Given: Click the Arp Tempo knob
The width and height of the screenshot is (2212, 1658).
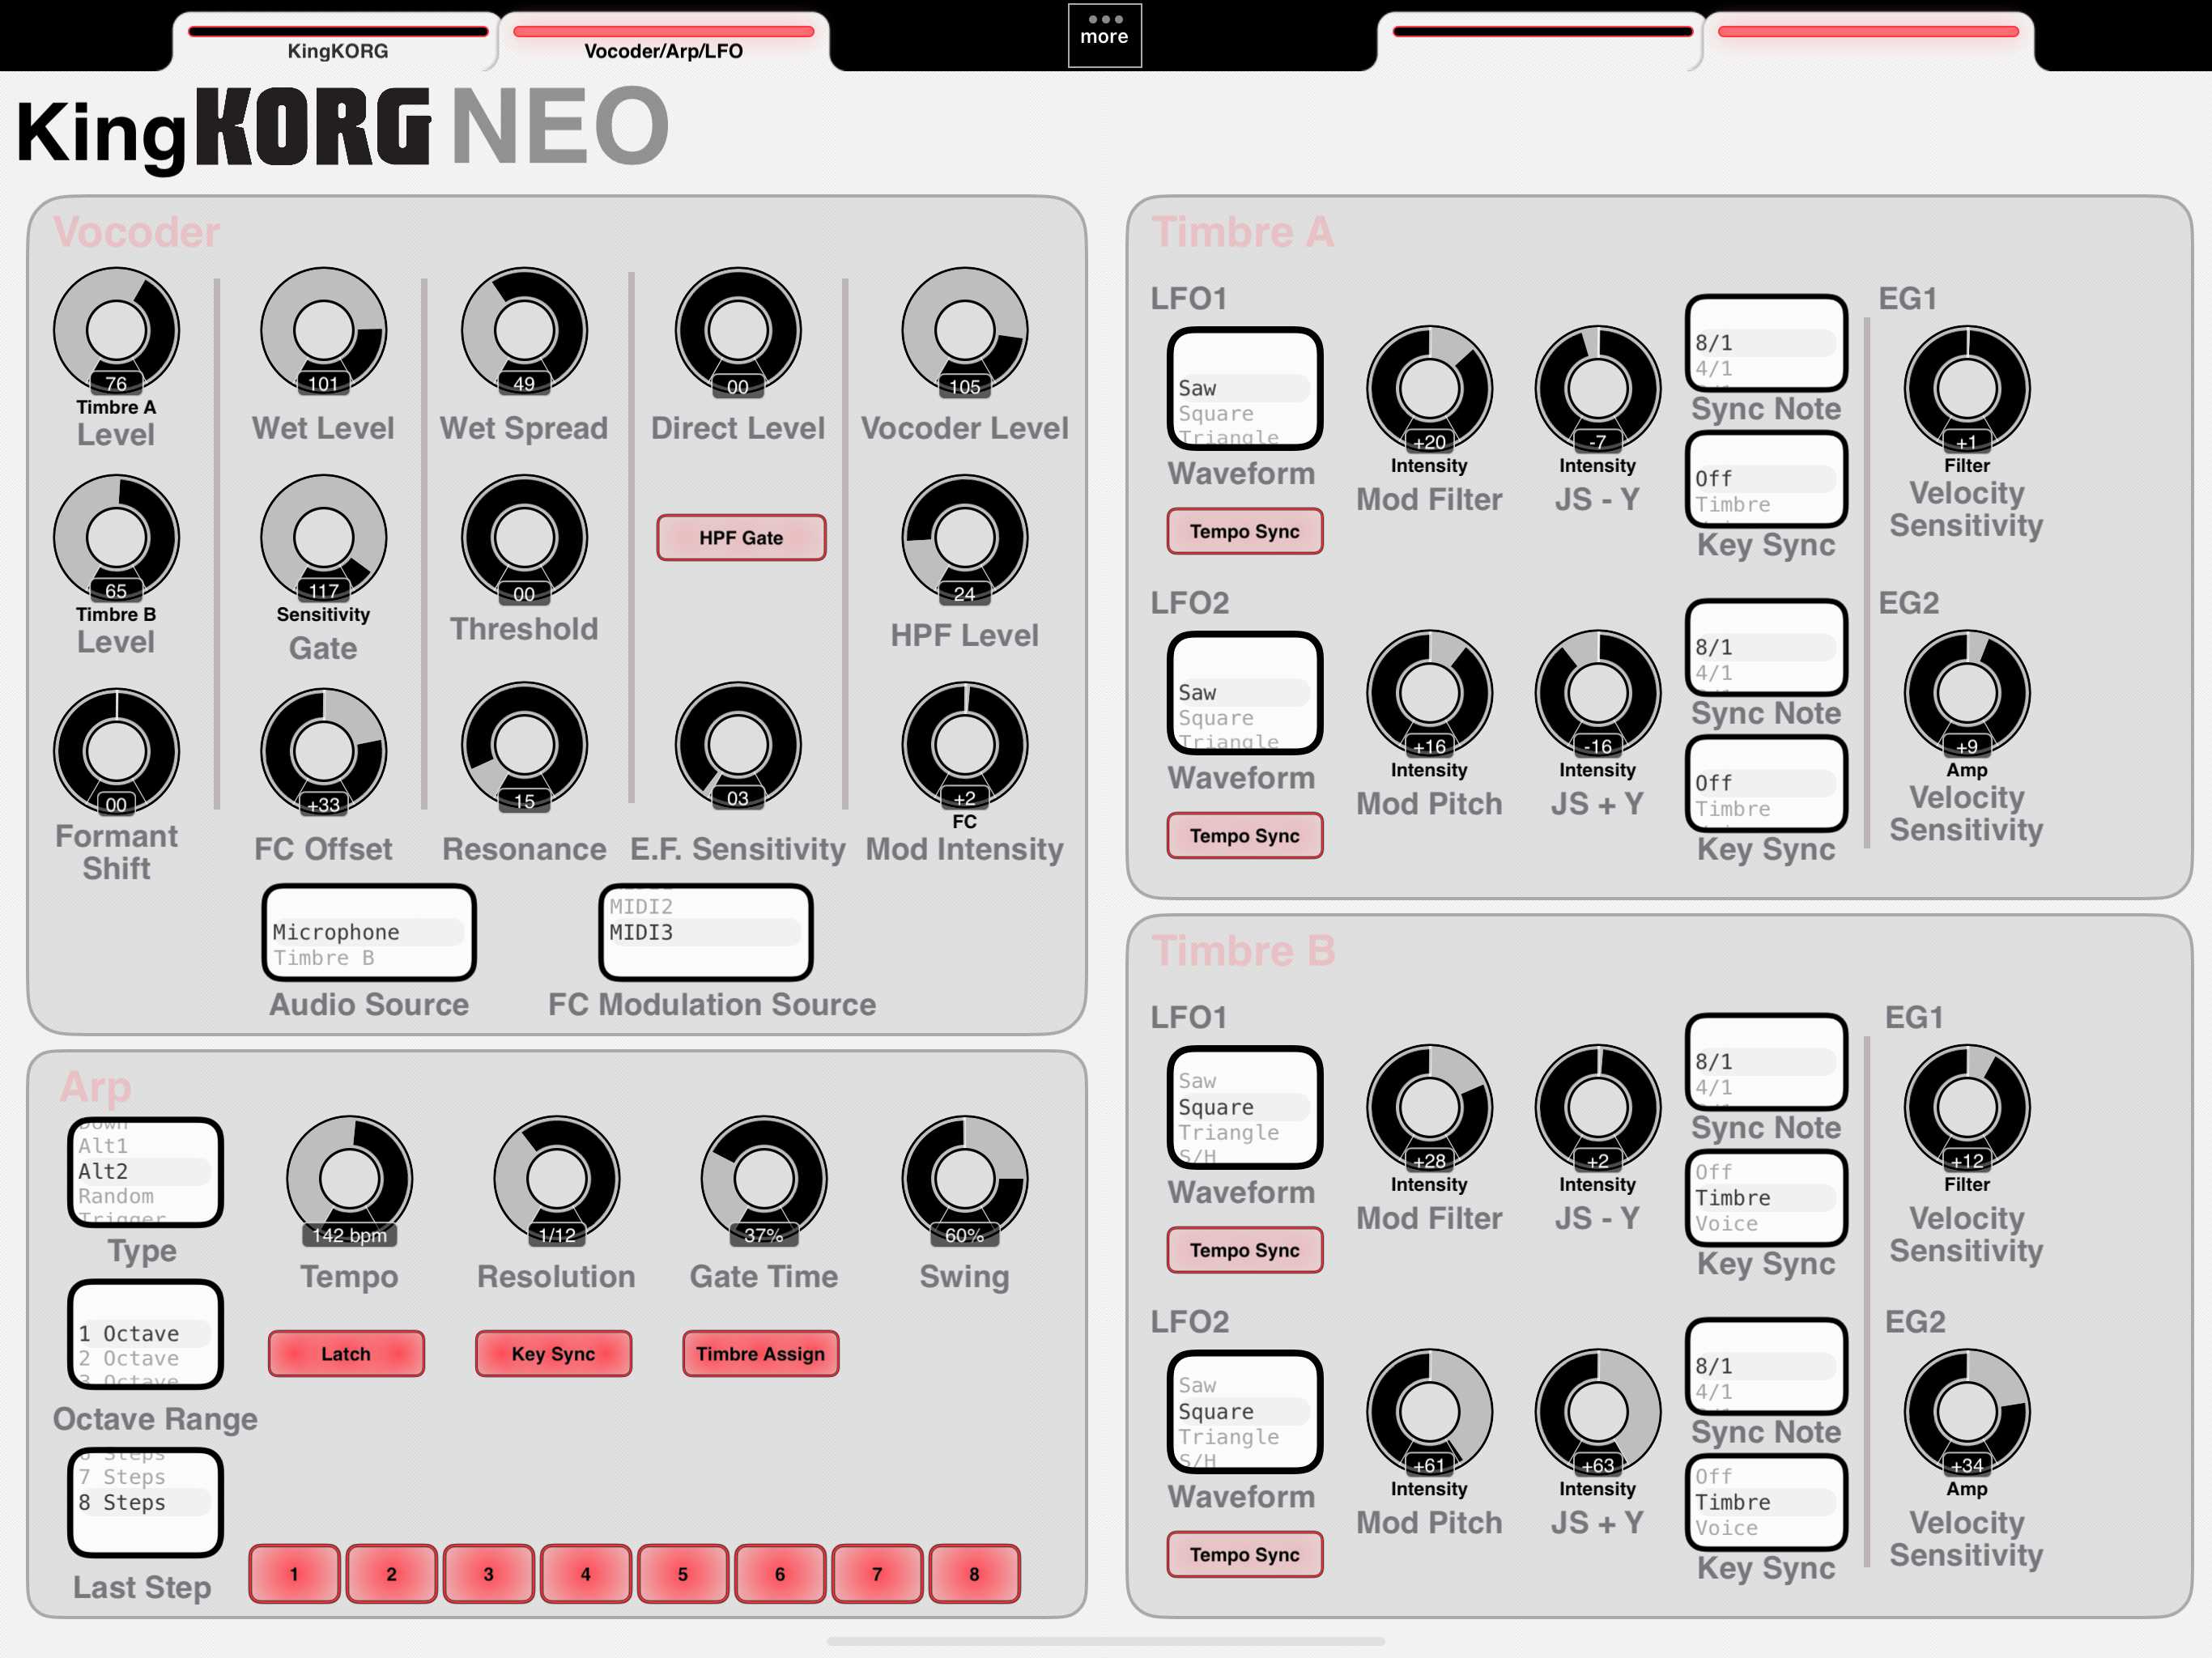Looking at the screenshot, I should pos(349,1179).
